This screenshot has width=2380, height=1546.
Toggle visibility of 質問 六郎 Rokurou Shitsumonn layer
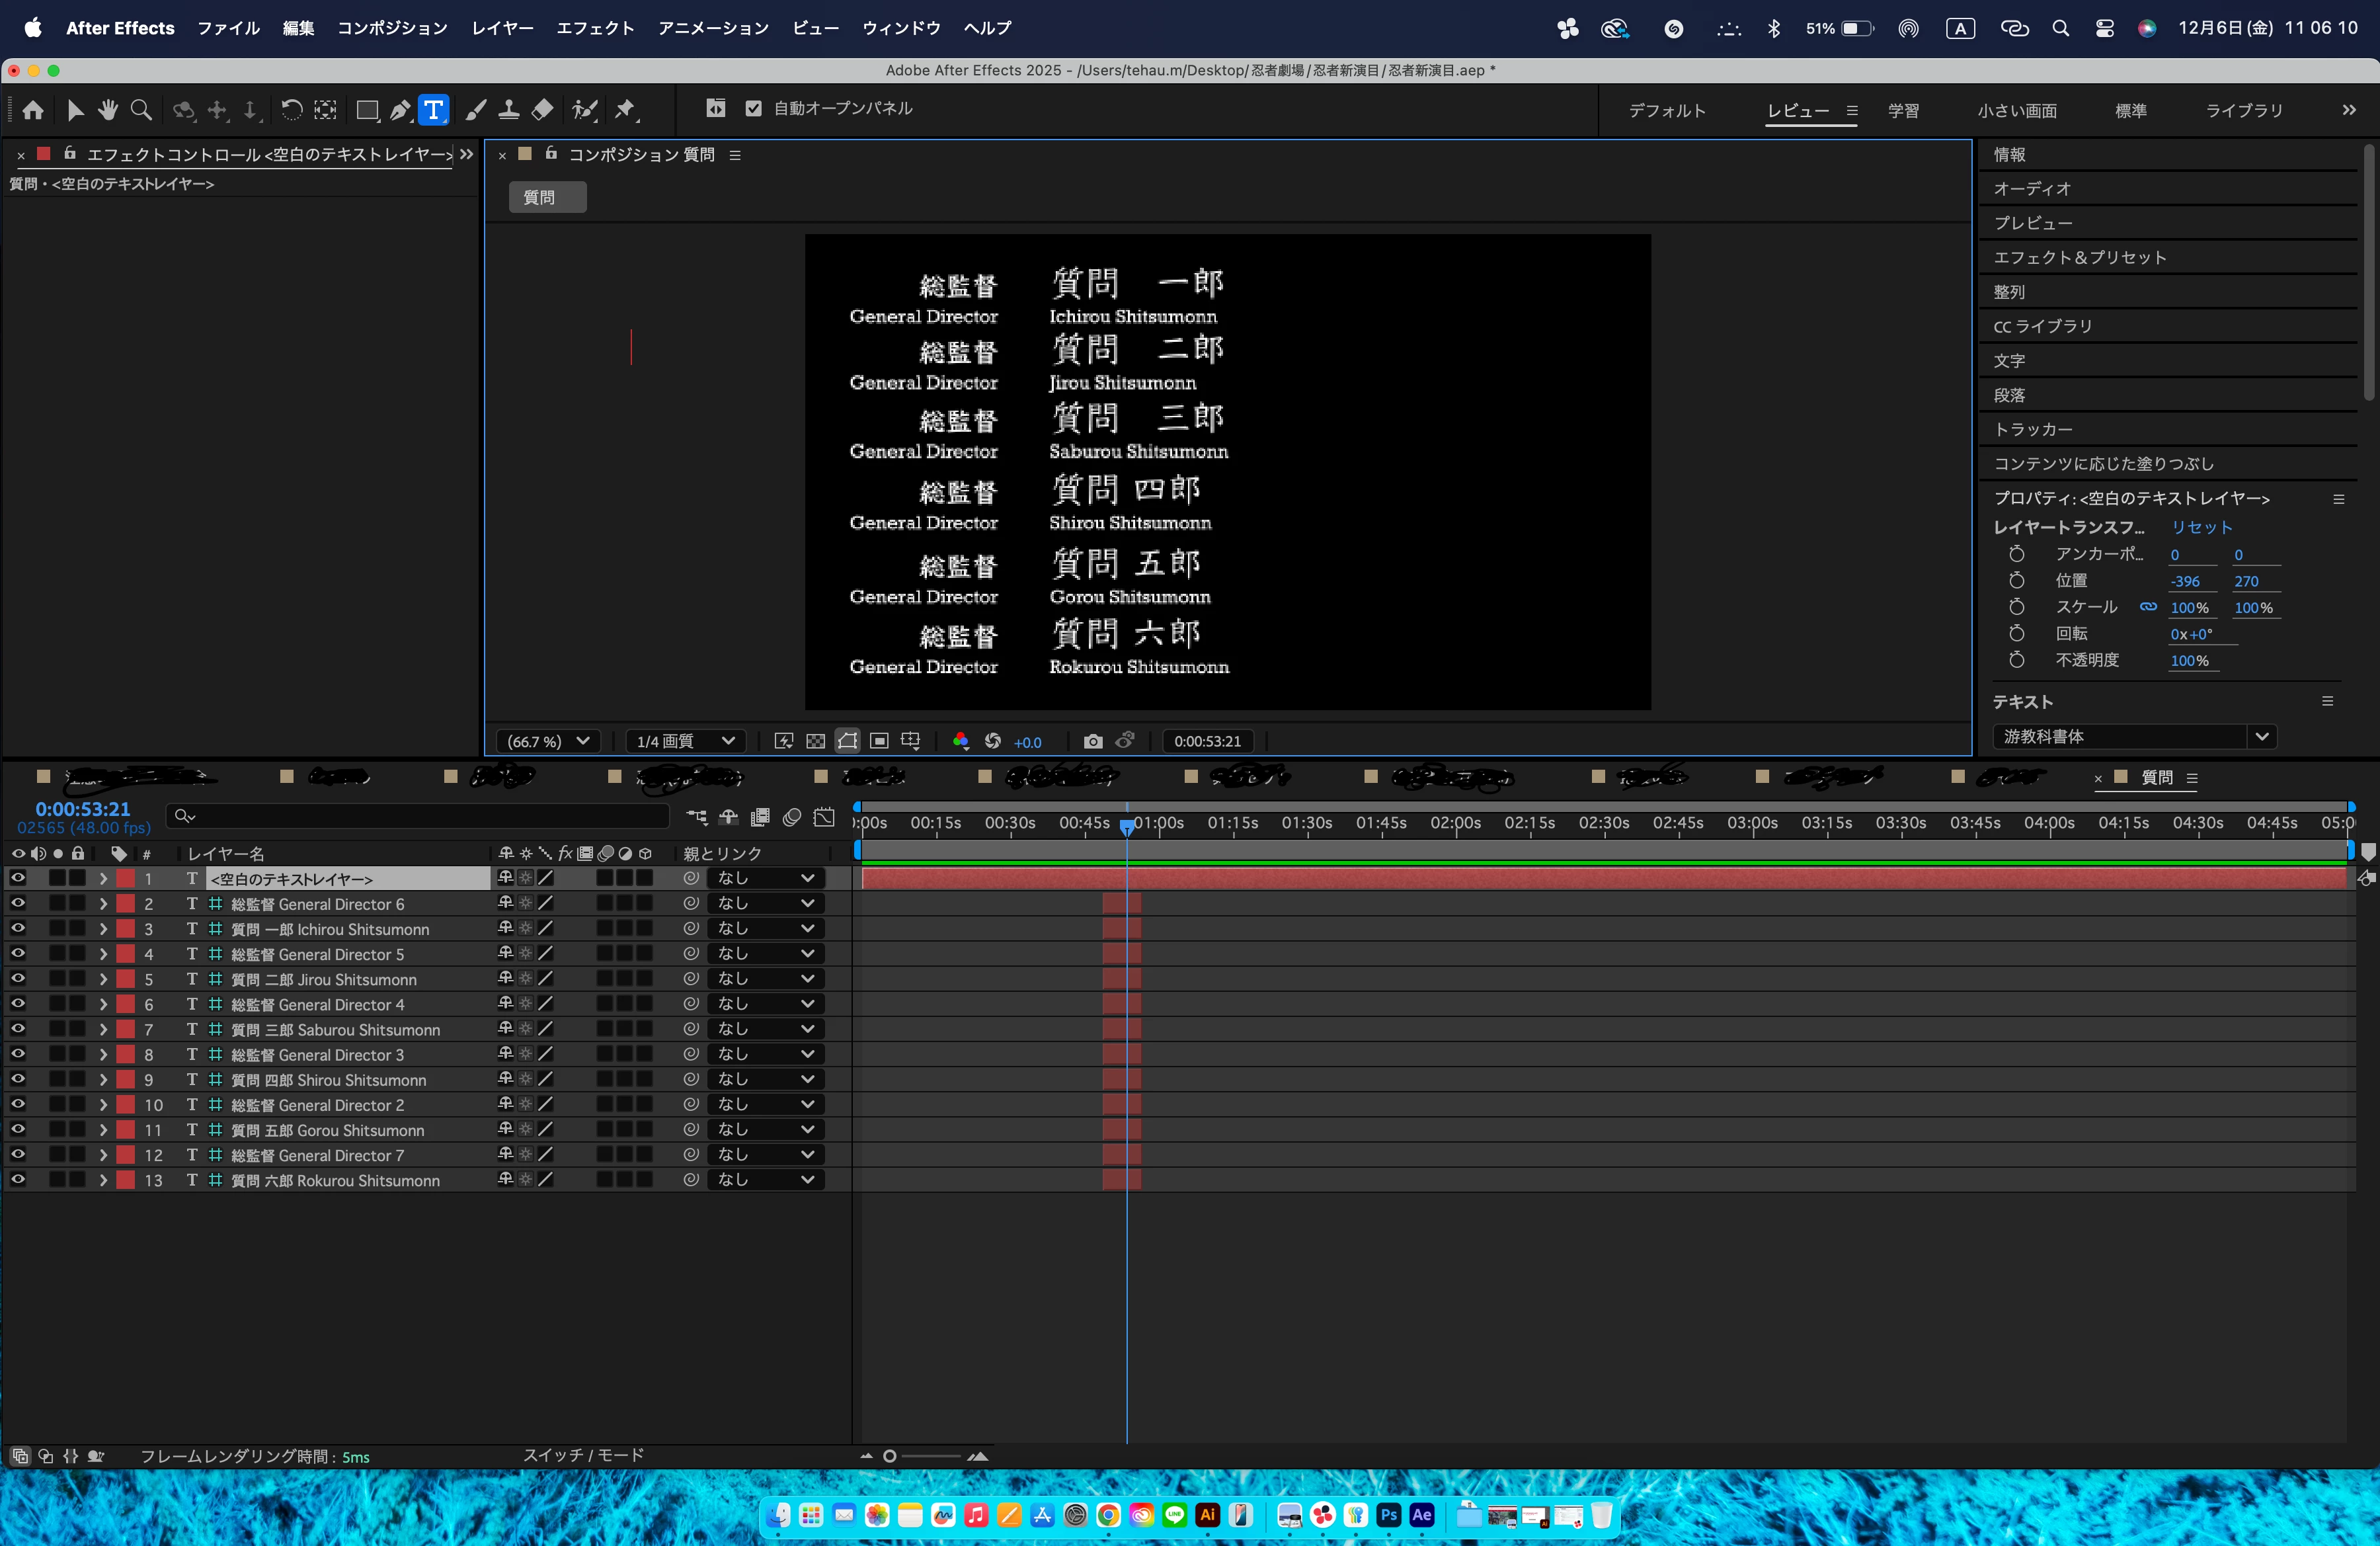pyautogui.click(x=18, y=1179)
